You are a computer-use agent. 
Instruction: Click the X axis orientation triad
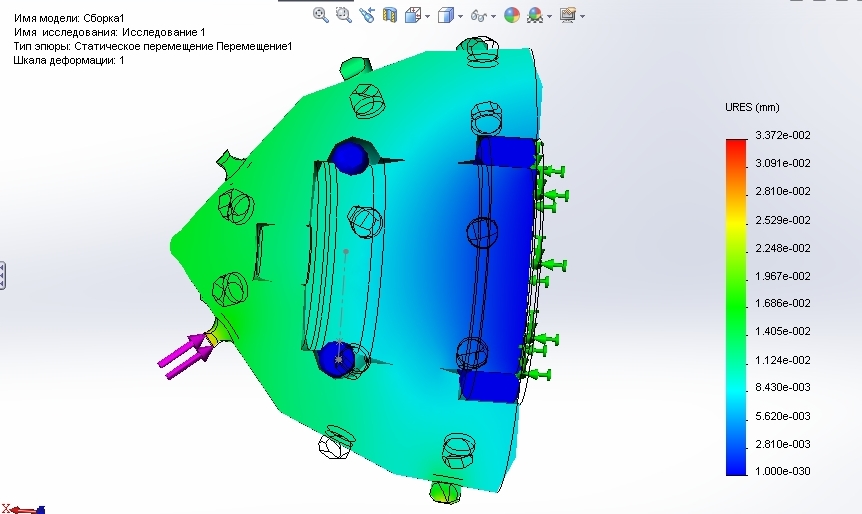click(23, 509)
